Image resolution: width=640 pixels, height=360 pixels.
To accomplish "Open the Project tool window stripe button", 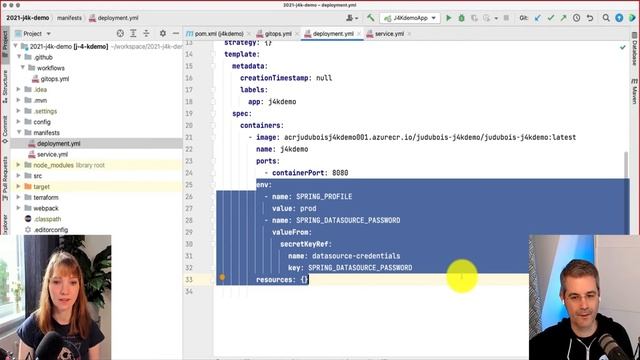I will (x=5, y=43).
